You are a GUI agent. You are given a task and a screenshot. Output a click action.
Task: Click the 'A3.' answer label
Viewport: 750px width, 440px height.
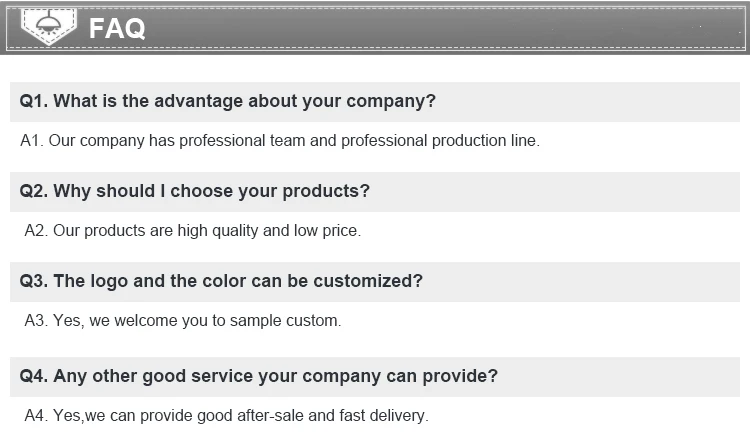pos(36,321)
